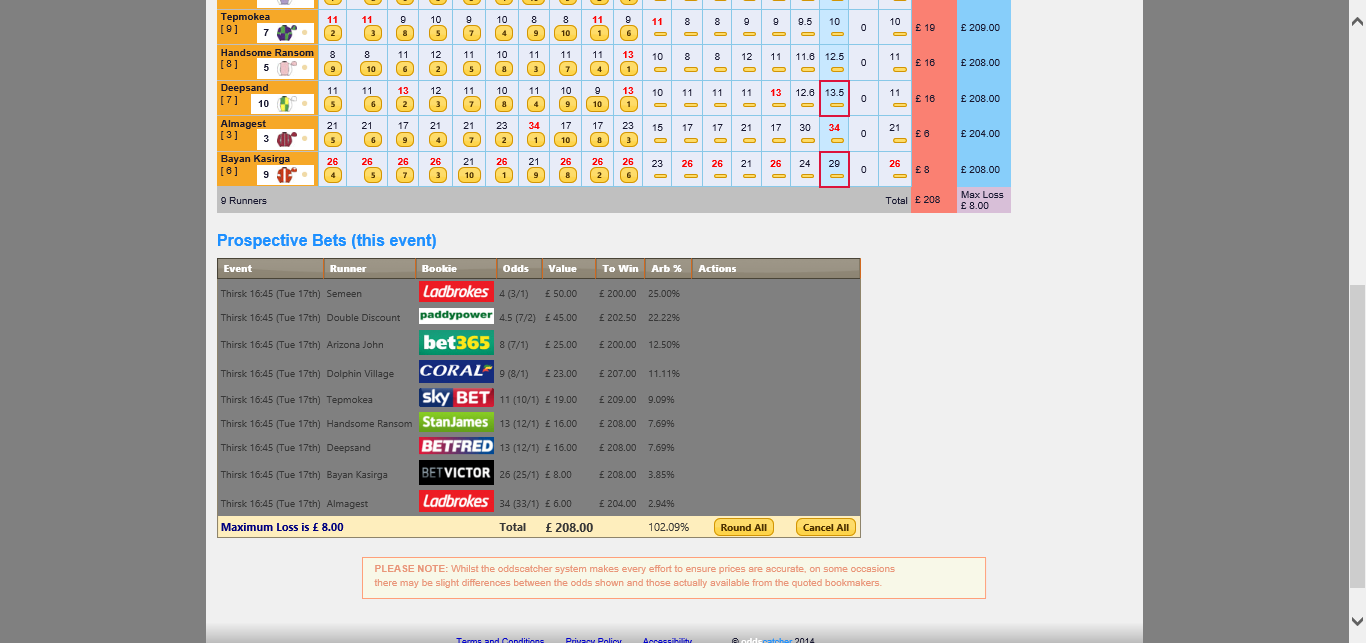
Task: Click rank badge 9 in Deepsand row
Action: tap(567, 104)
